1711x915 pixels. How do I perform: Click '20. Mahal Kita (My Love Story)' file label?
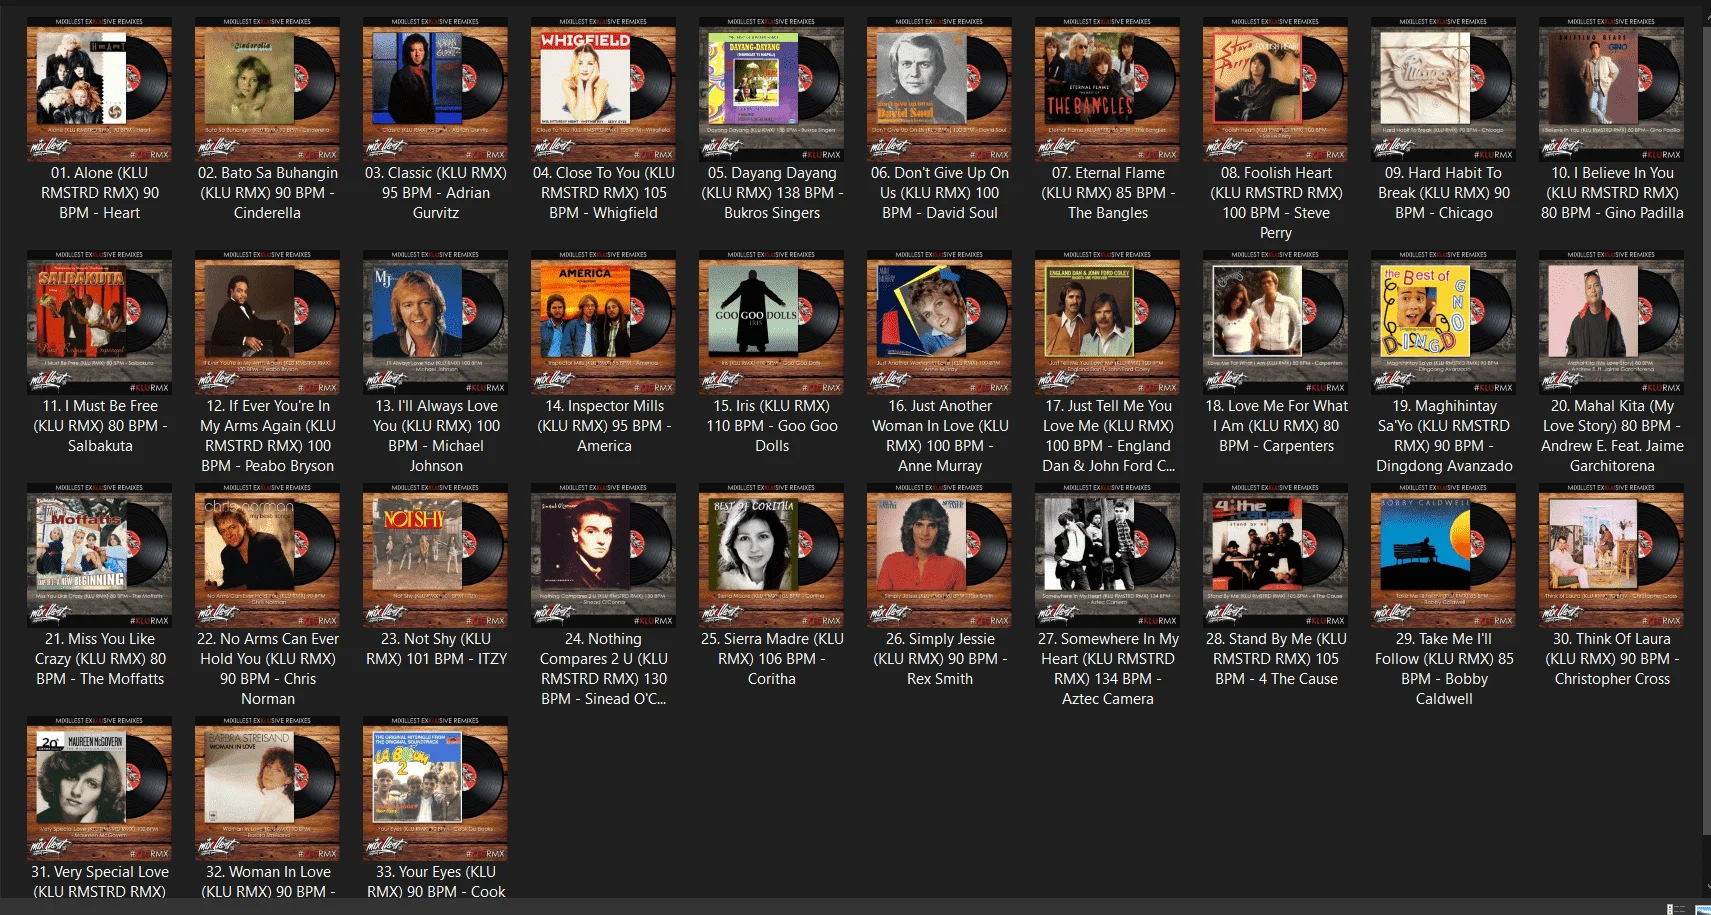pyautogui.click(x=1612, y=436)
